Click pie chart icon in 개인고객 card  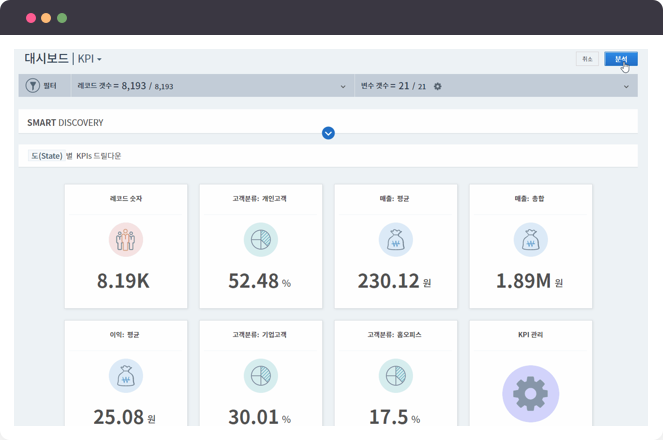click(261, 240)
